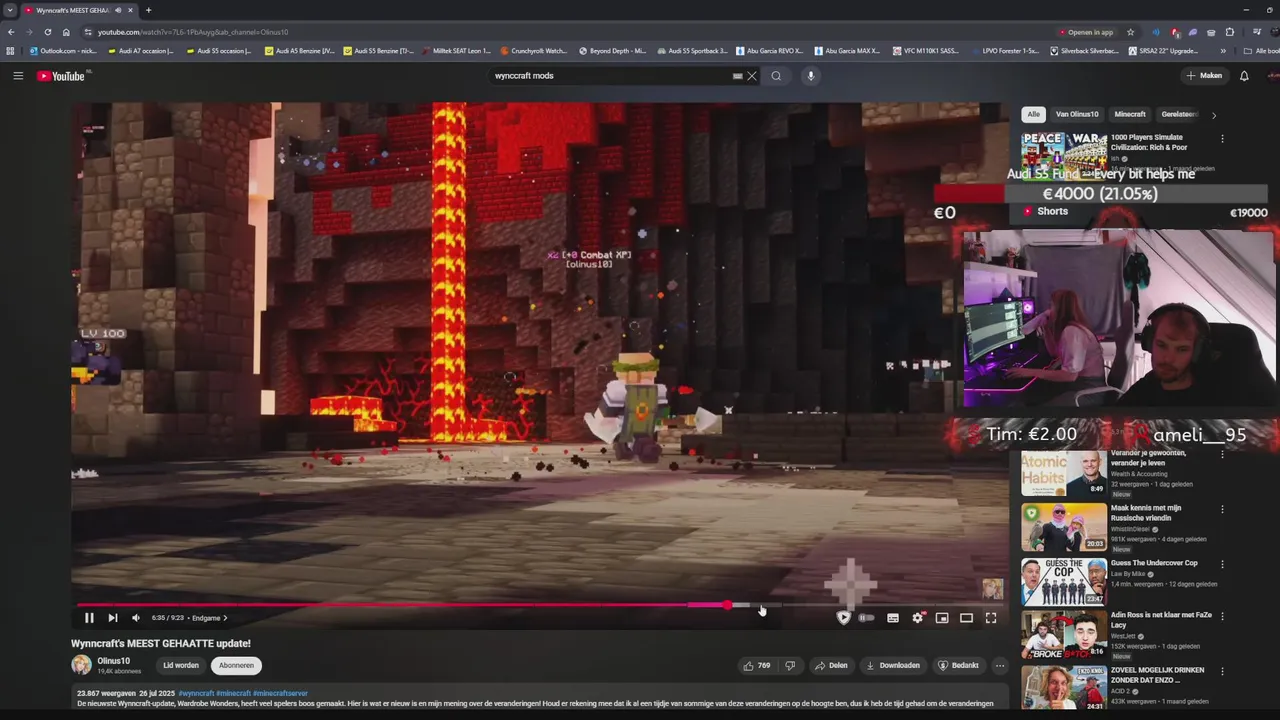Open options for Adin Ross video
This screenshot has width=1280, height=720.
[x=1222, y=616]
